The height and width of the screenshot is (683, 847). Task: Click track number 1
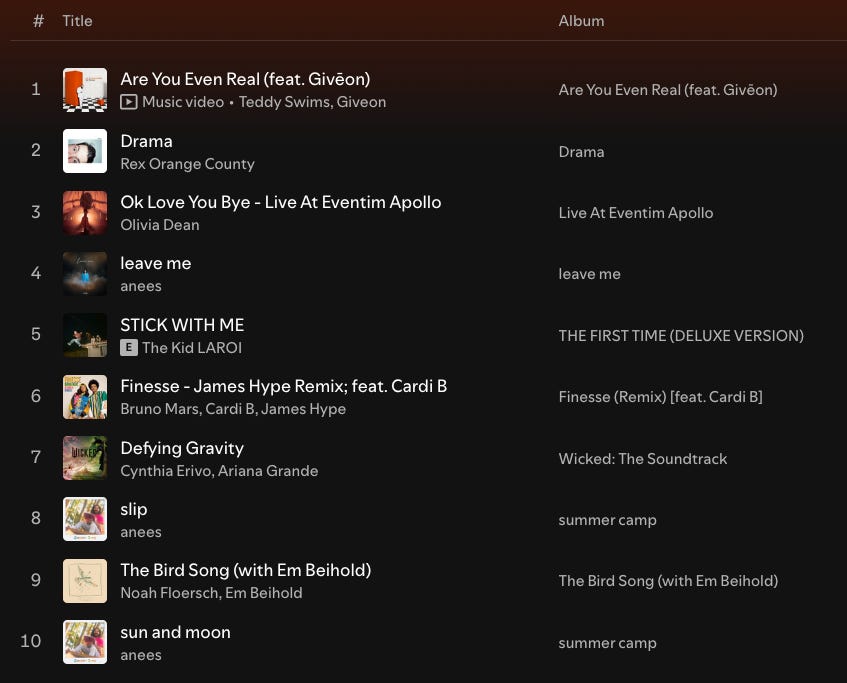coord(36,89)
